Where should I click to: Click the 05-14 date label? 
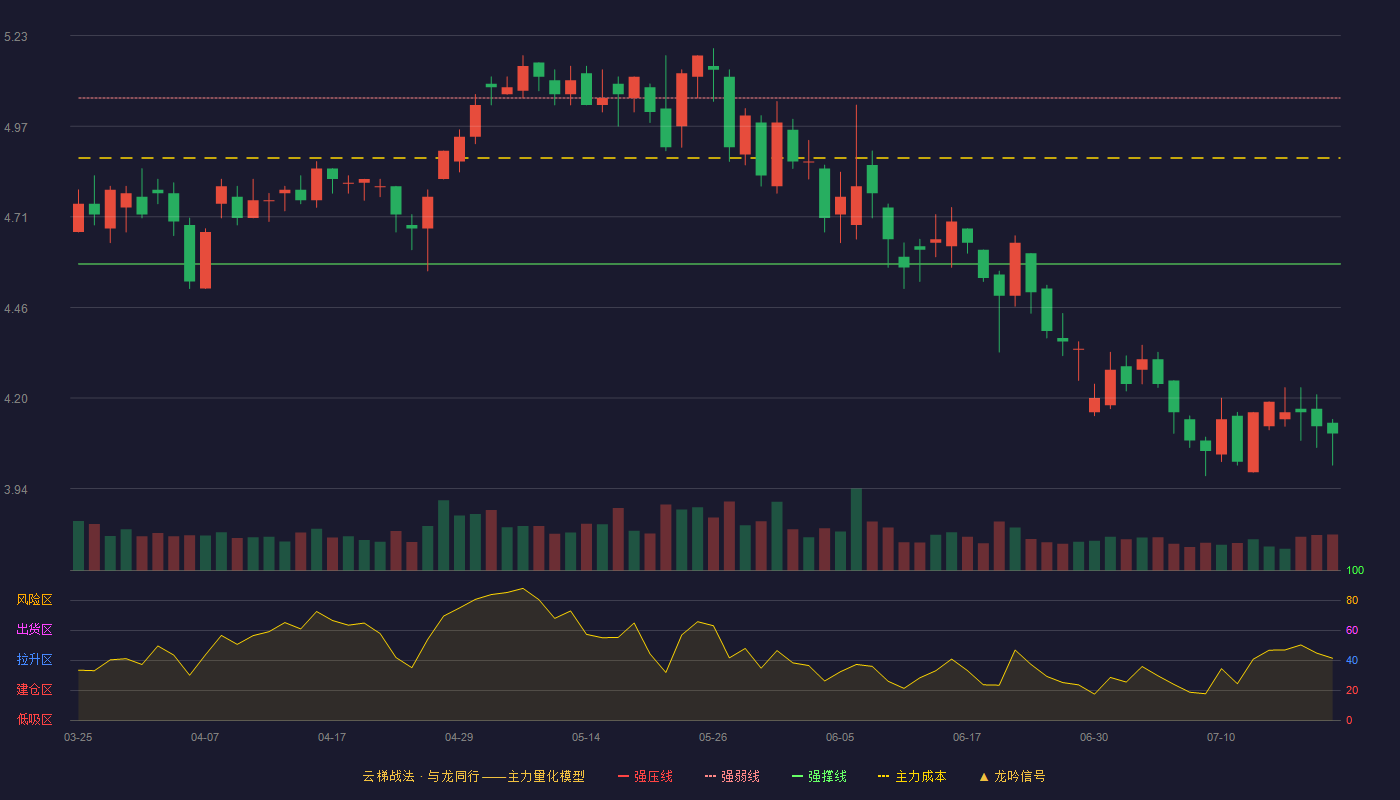click(586, 737)
